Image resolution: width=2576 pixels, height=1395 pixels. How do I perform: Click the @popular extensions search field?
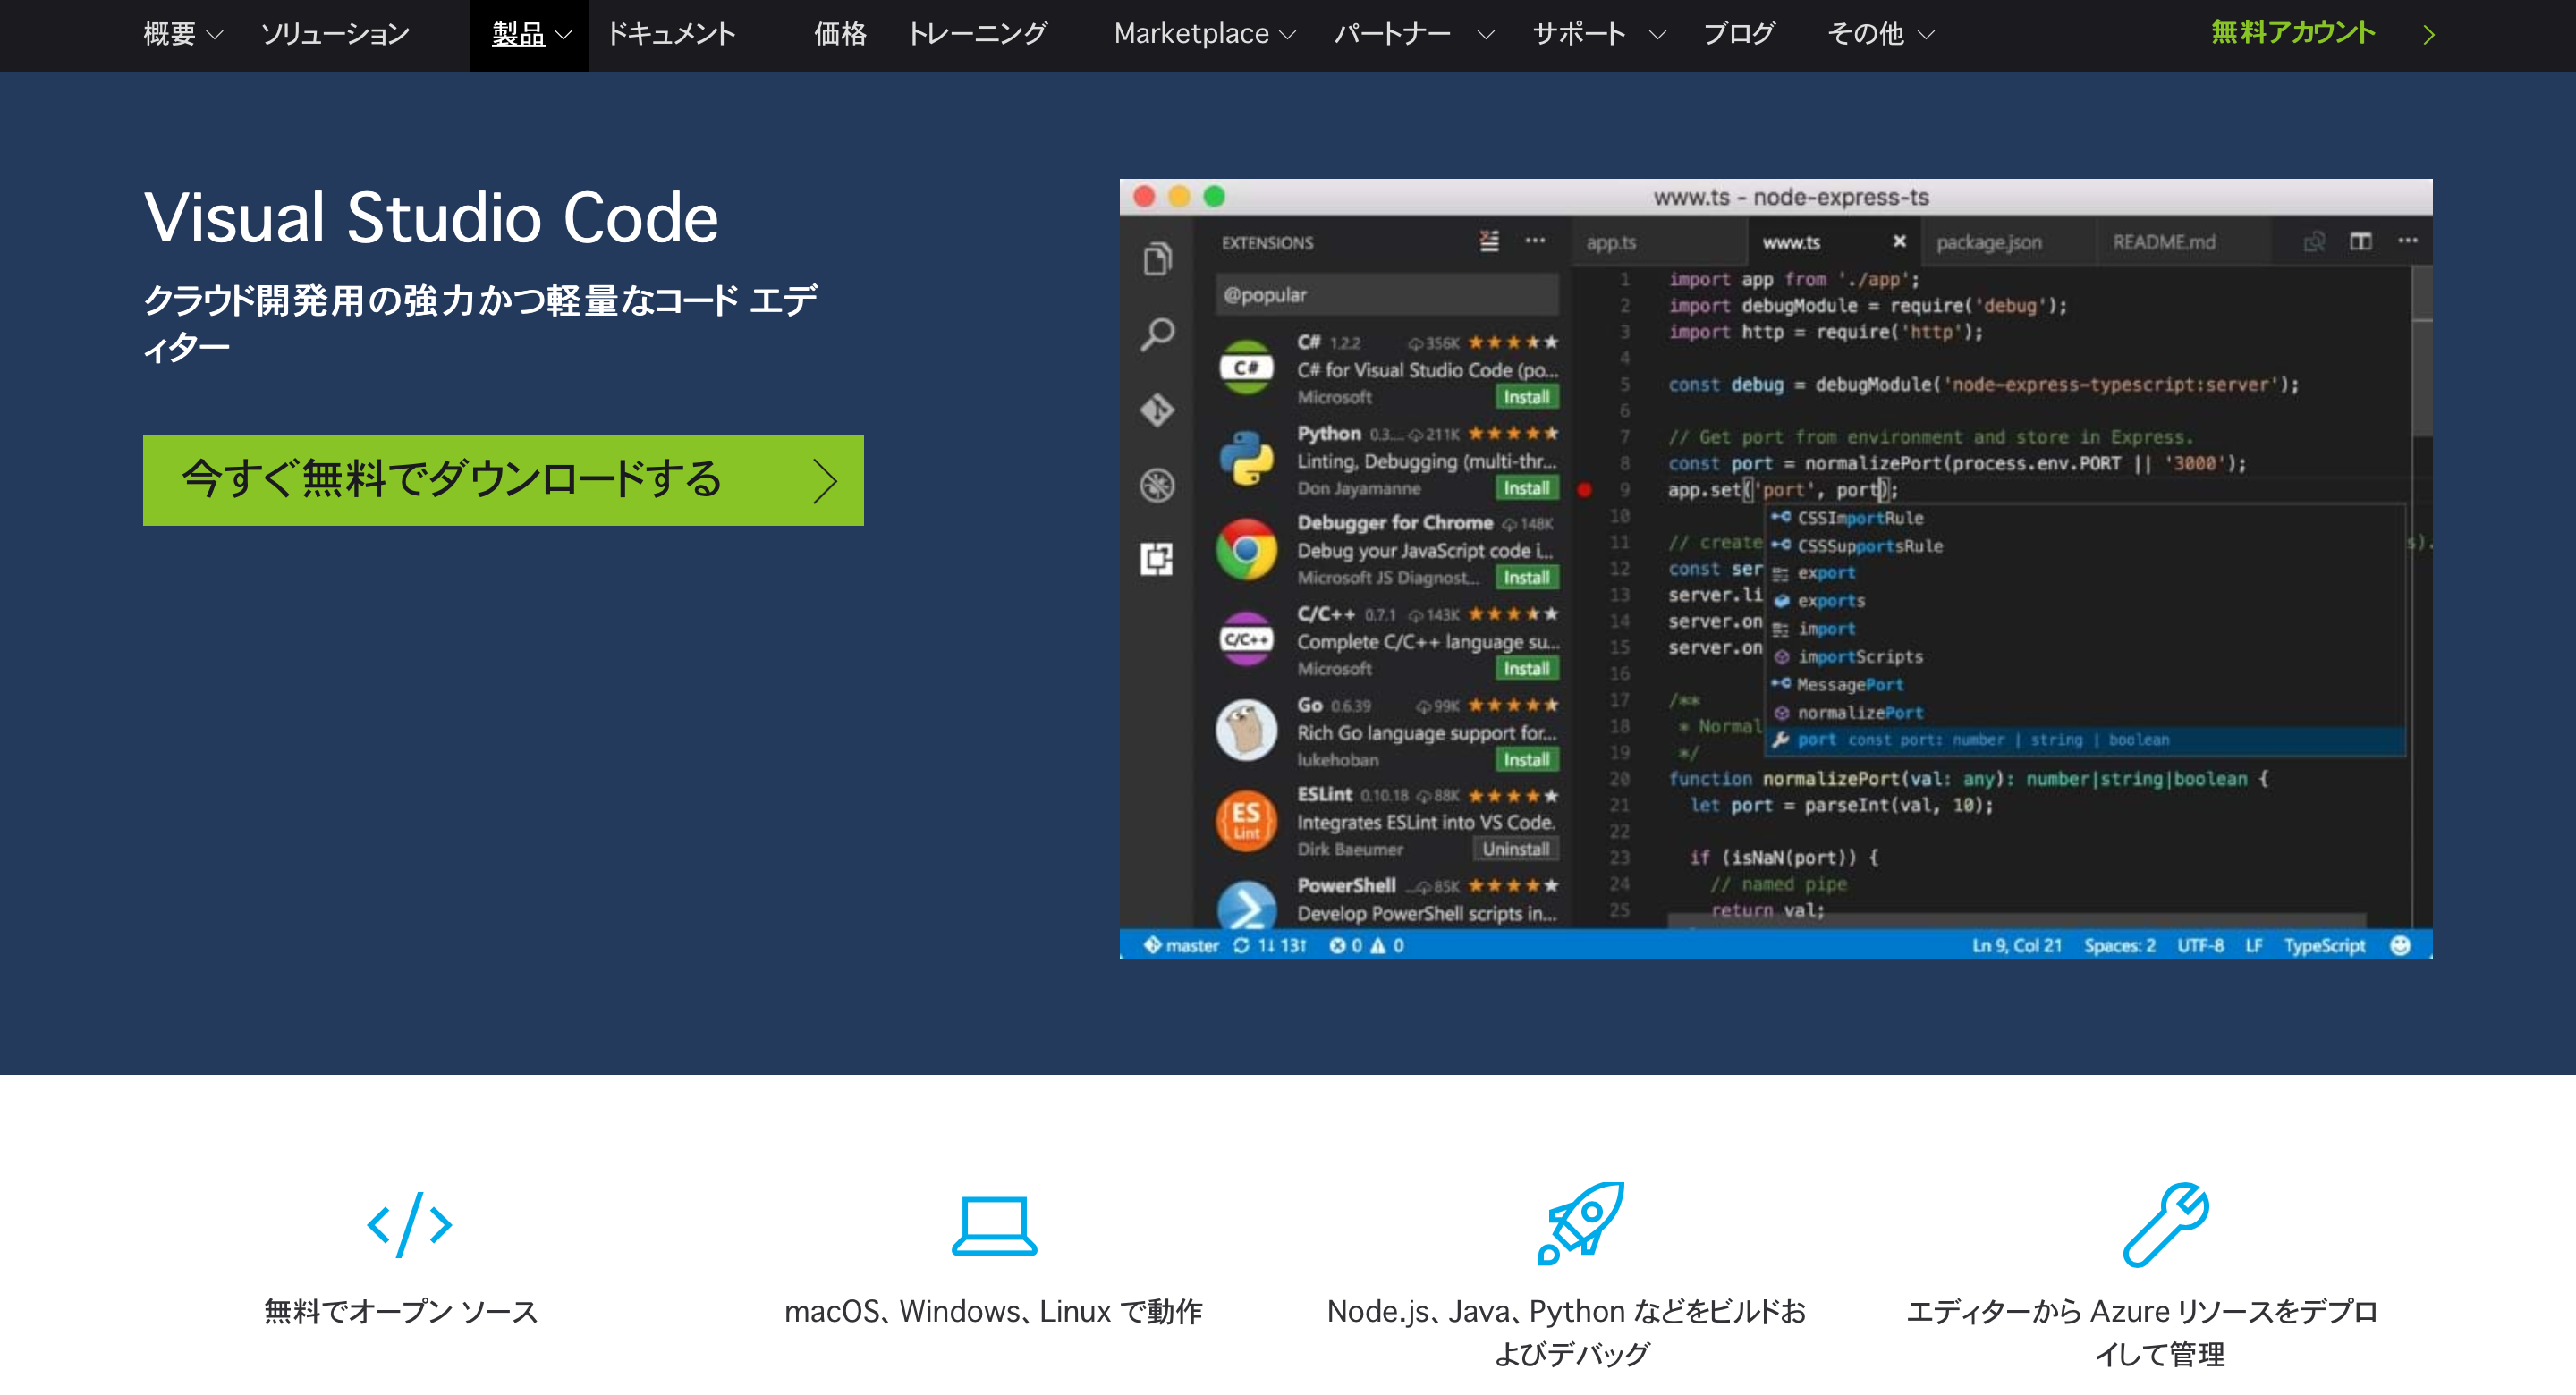click(x=1387, y=295)
